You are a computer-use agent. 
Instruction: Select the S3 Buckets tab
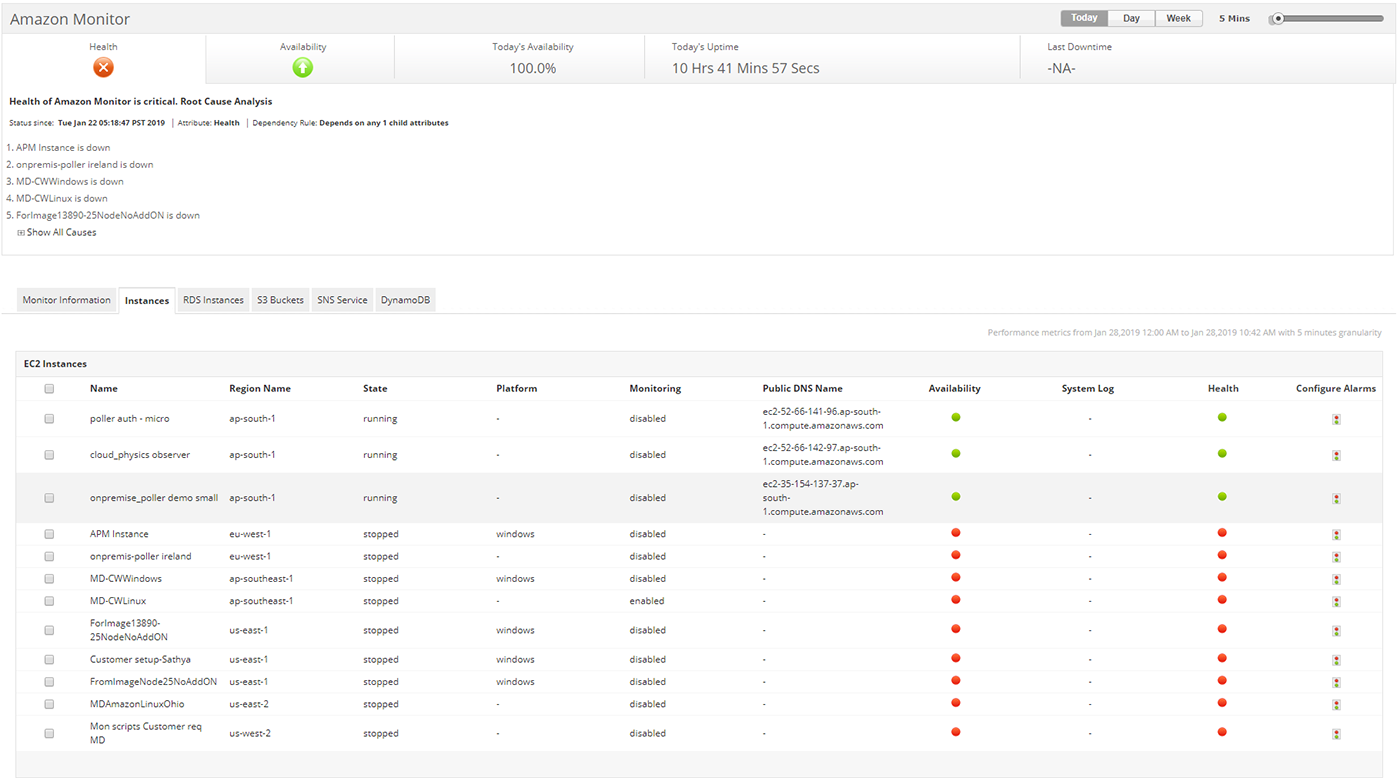[280, 300]
